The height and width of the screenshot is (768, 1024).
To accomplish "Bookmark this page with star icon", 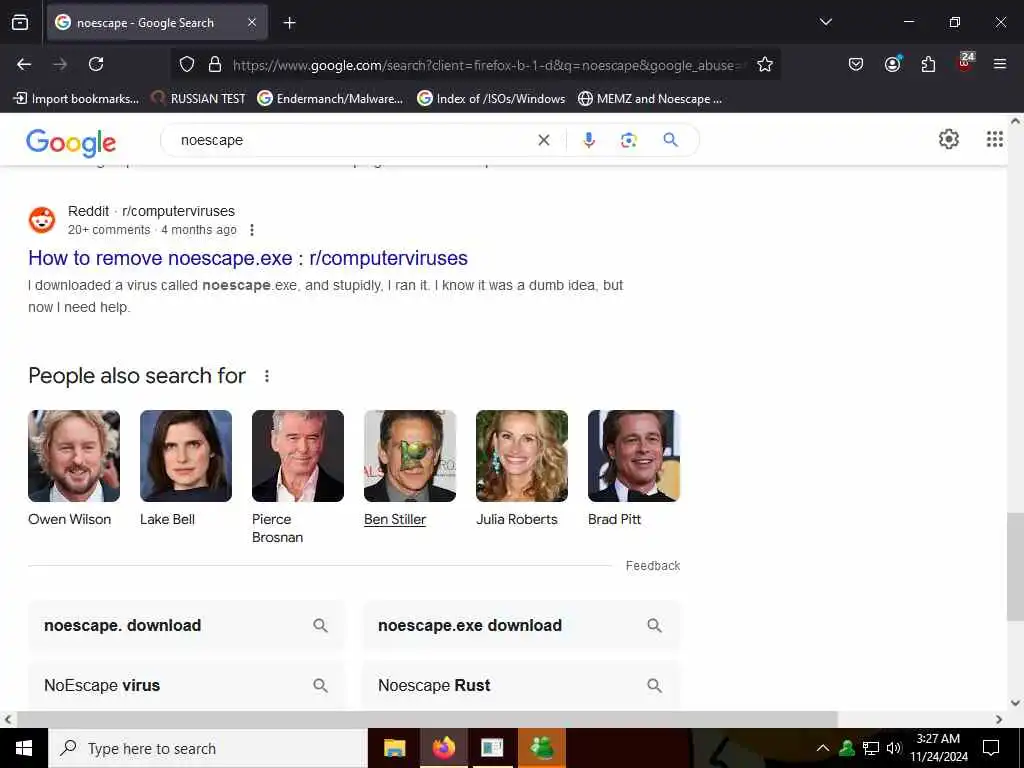I will coord(765,64).
